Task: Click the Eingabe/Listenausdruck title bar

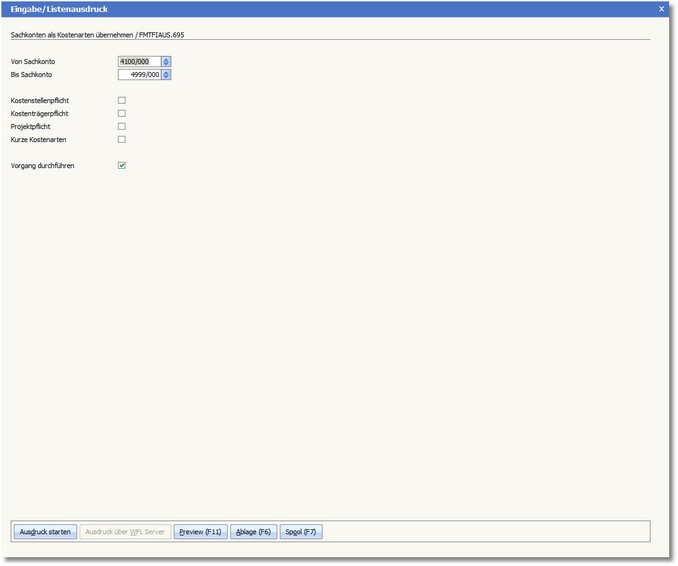Action: [x=300, y=8]
